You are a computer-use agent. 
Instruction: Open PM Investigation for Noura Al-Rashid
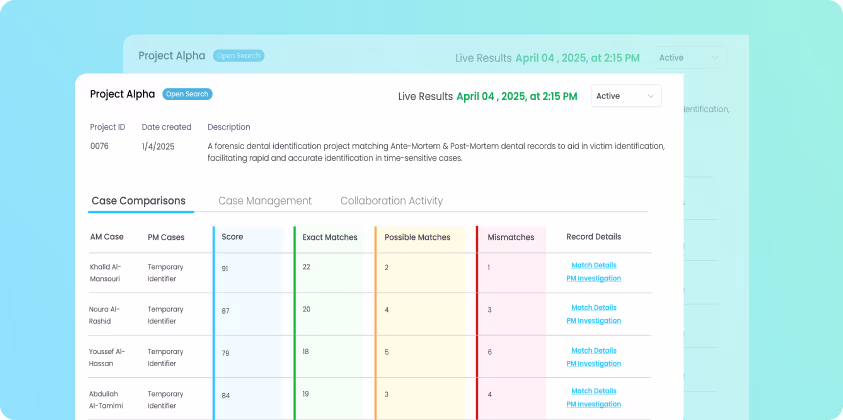tap(594, 321)
